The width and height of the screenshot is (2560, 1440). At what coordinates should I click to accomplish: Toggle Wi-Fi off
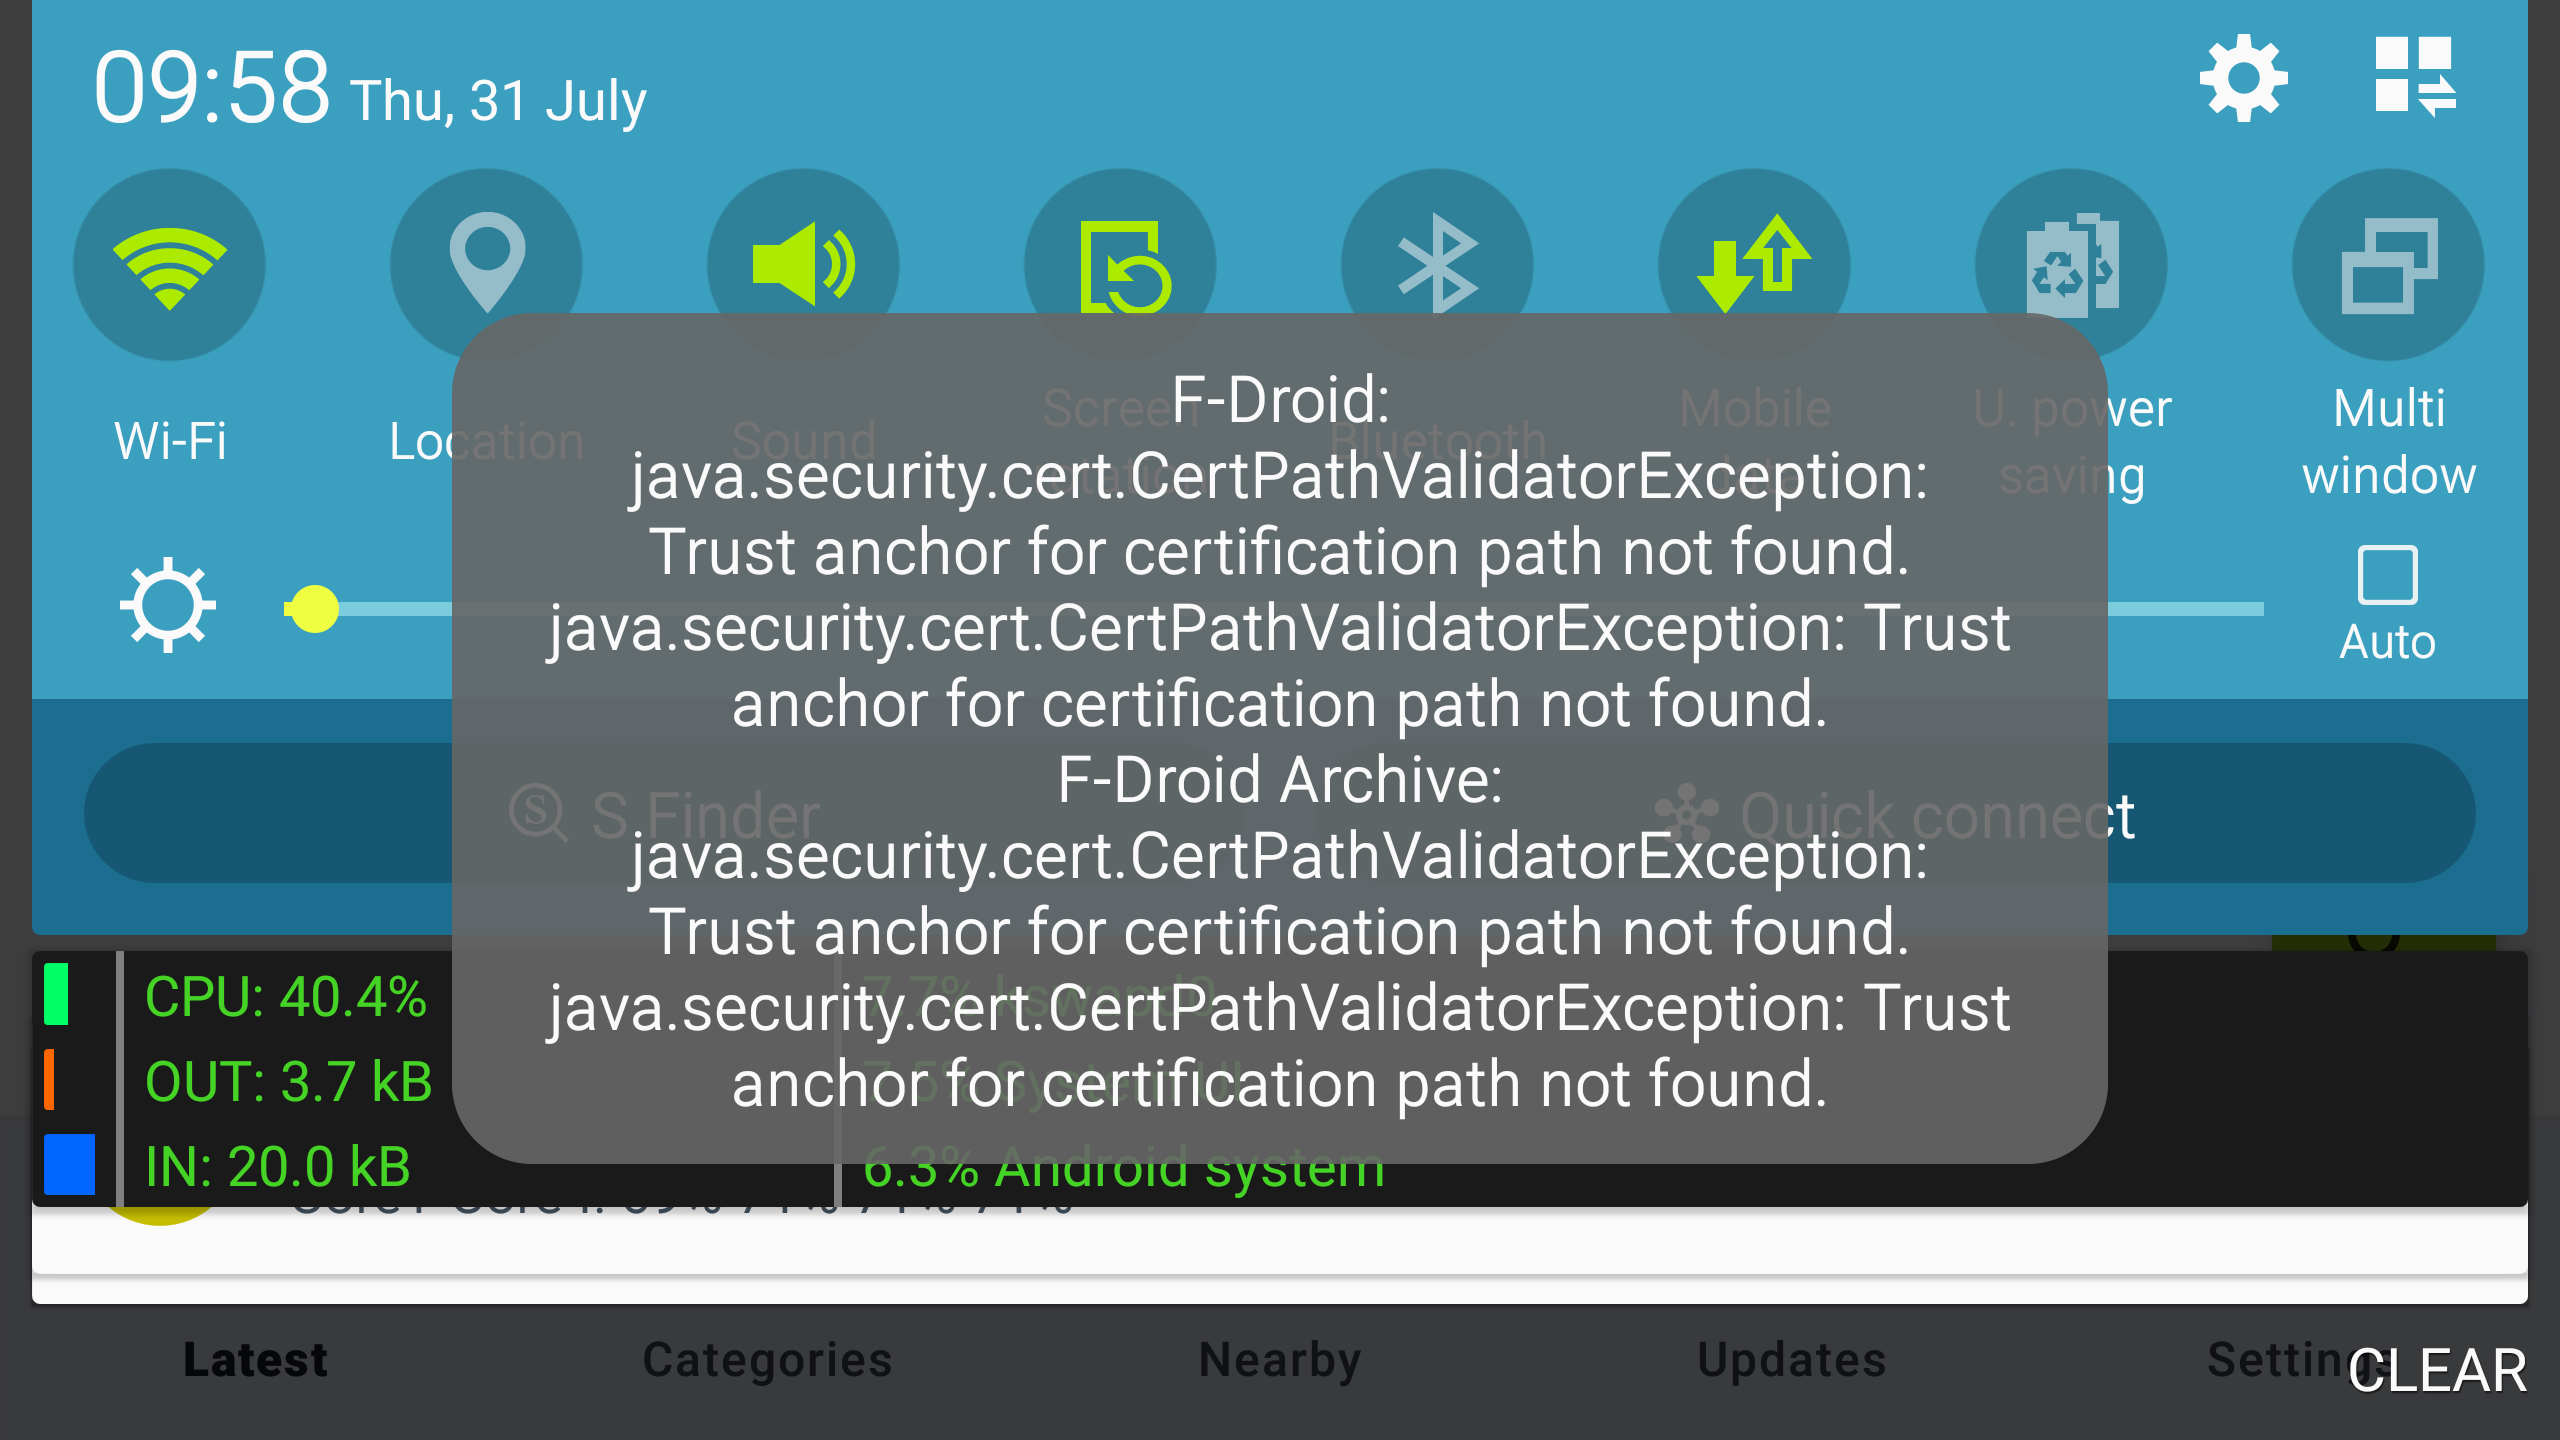(169, 265)
